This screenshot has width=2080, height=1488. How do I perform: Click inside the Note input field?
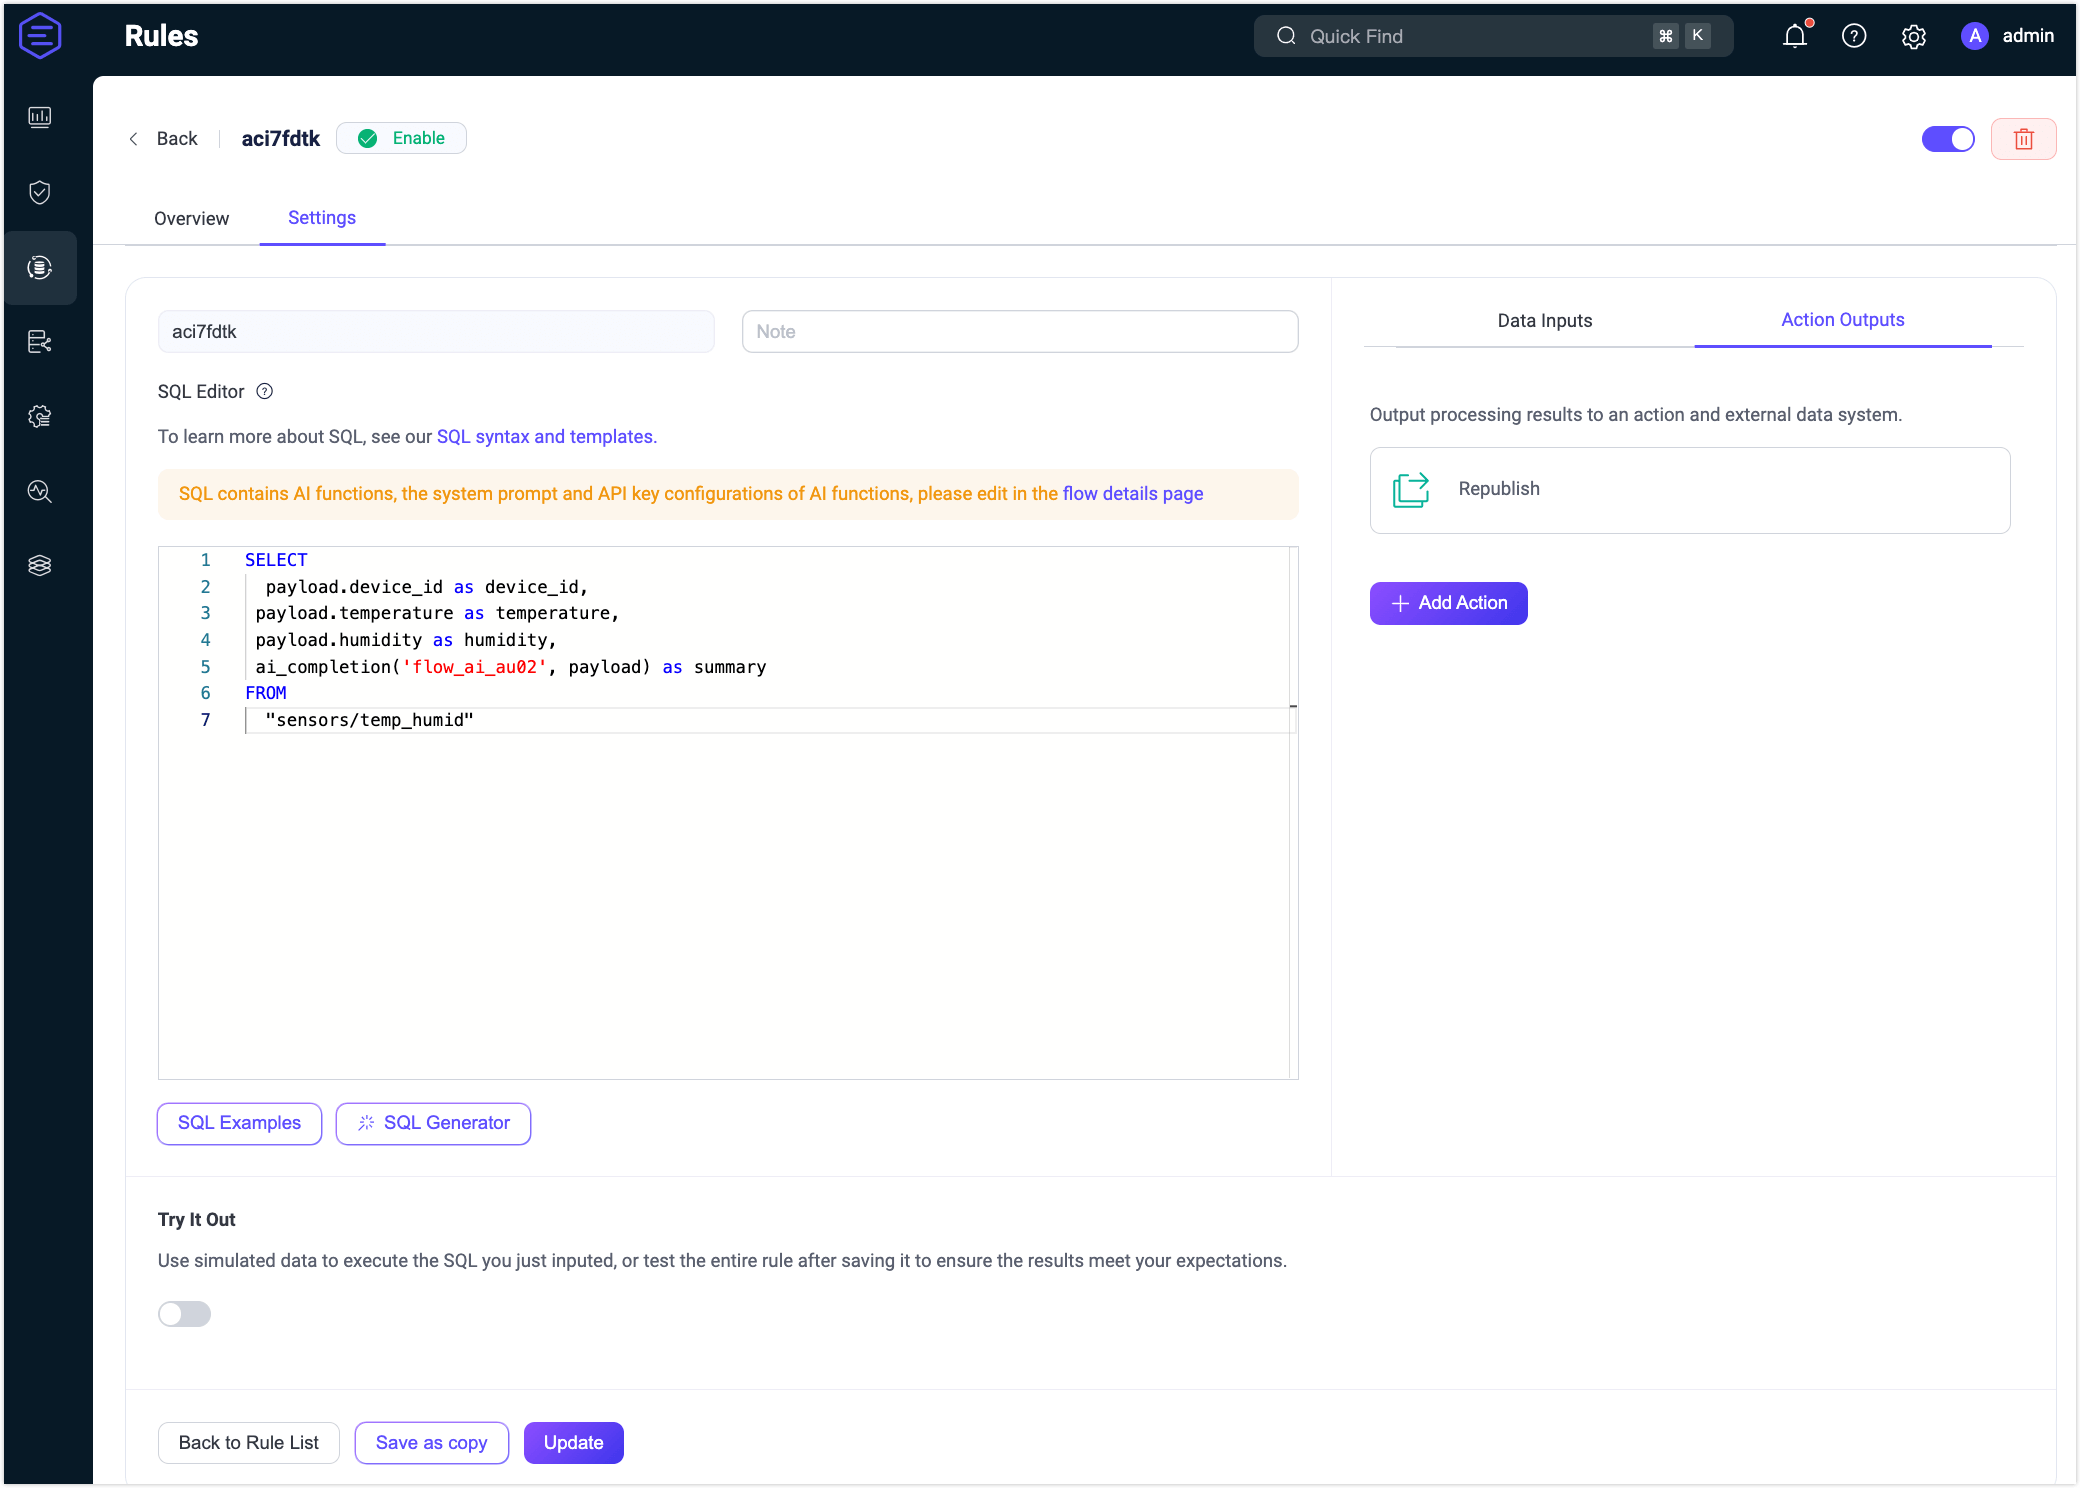(x=1019, y=331)
